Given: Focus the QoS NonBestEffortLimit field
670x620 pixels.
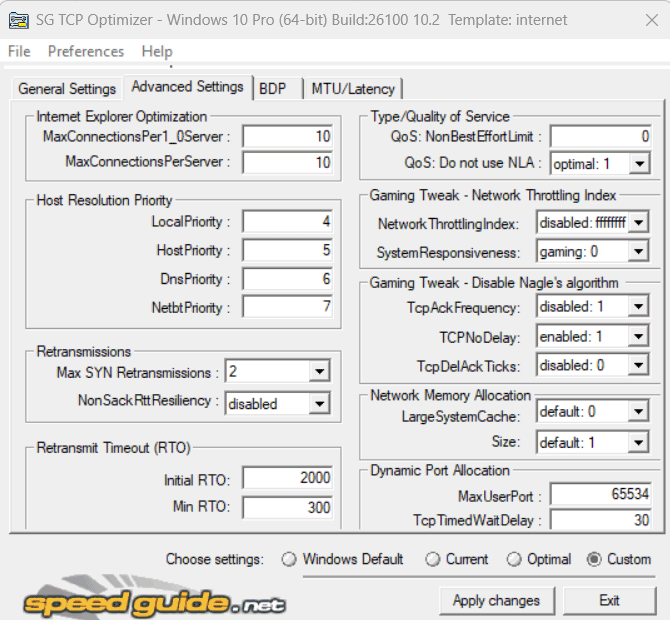Looking at the screenshot, I should point(601,137).
